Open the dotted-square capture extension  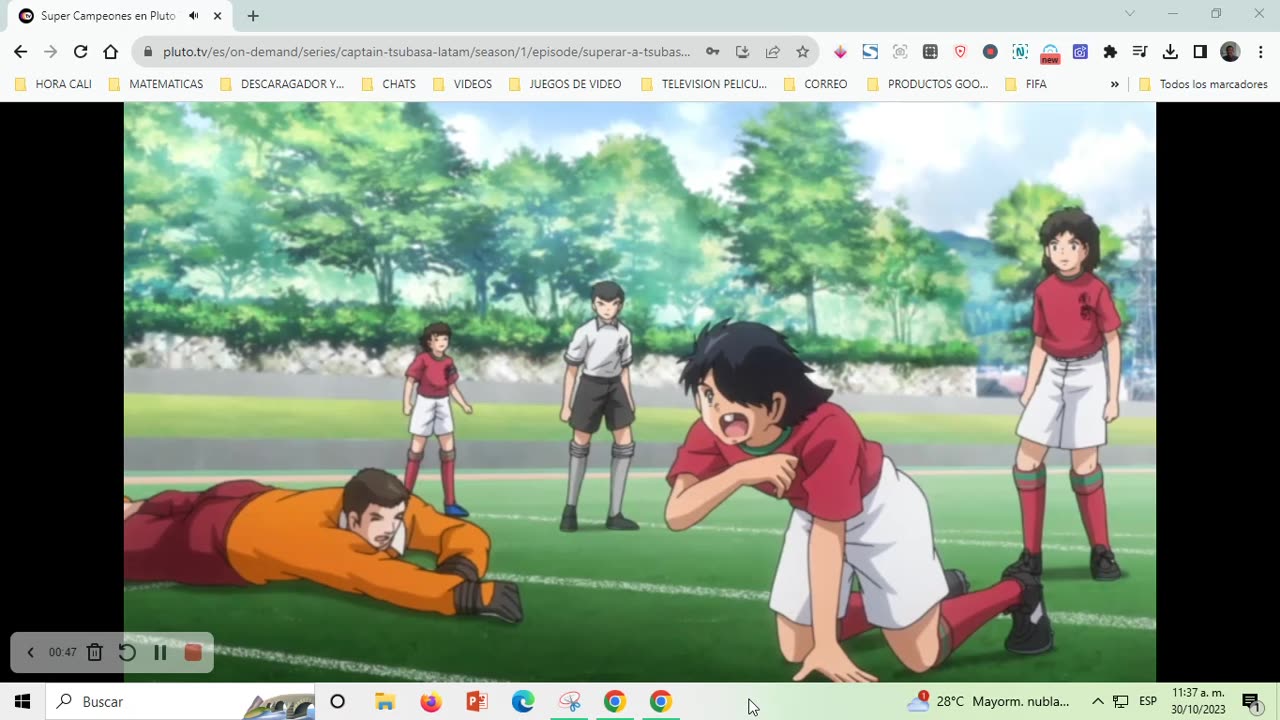point(930,52)
